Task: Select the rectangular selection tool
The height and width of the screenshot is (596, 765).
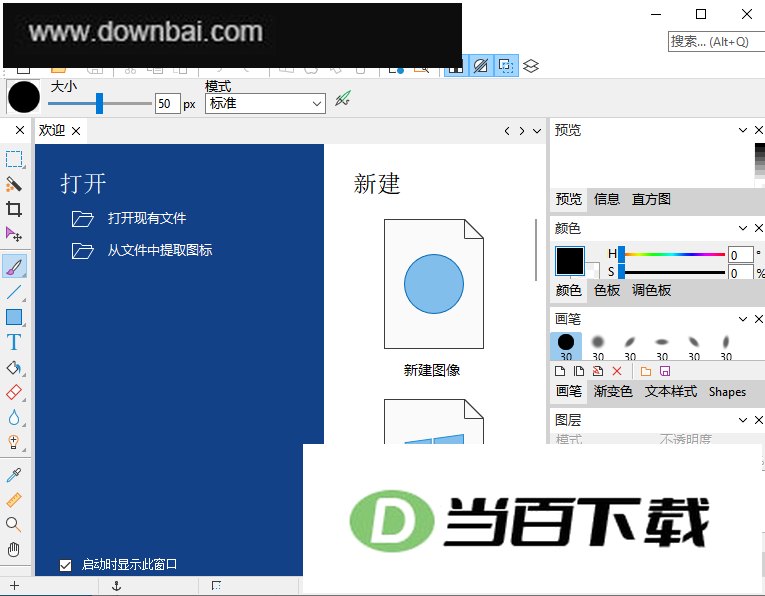Action: pos(14,159)
